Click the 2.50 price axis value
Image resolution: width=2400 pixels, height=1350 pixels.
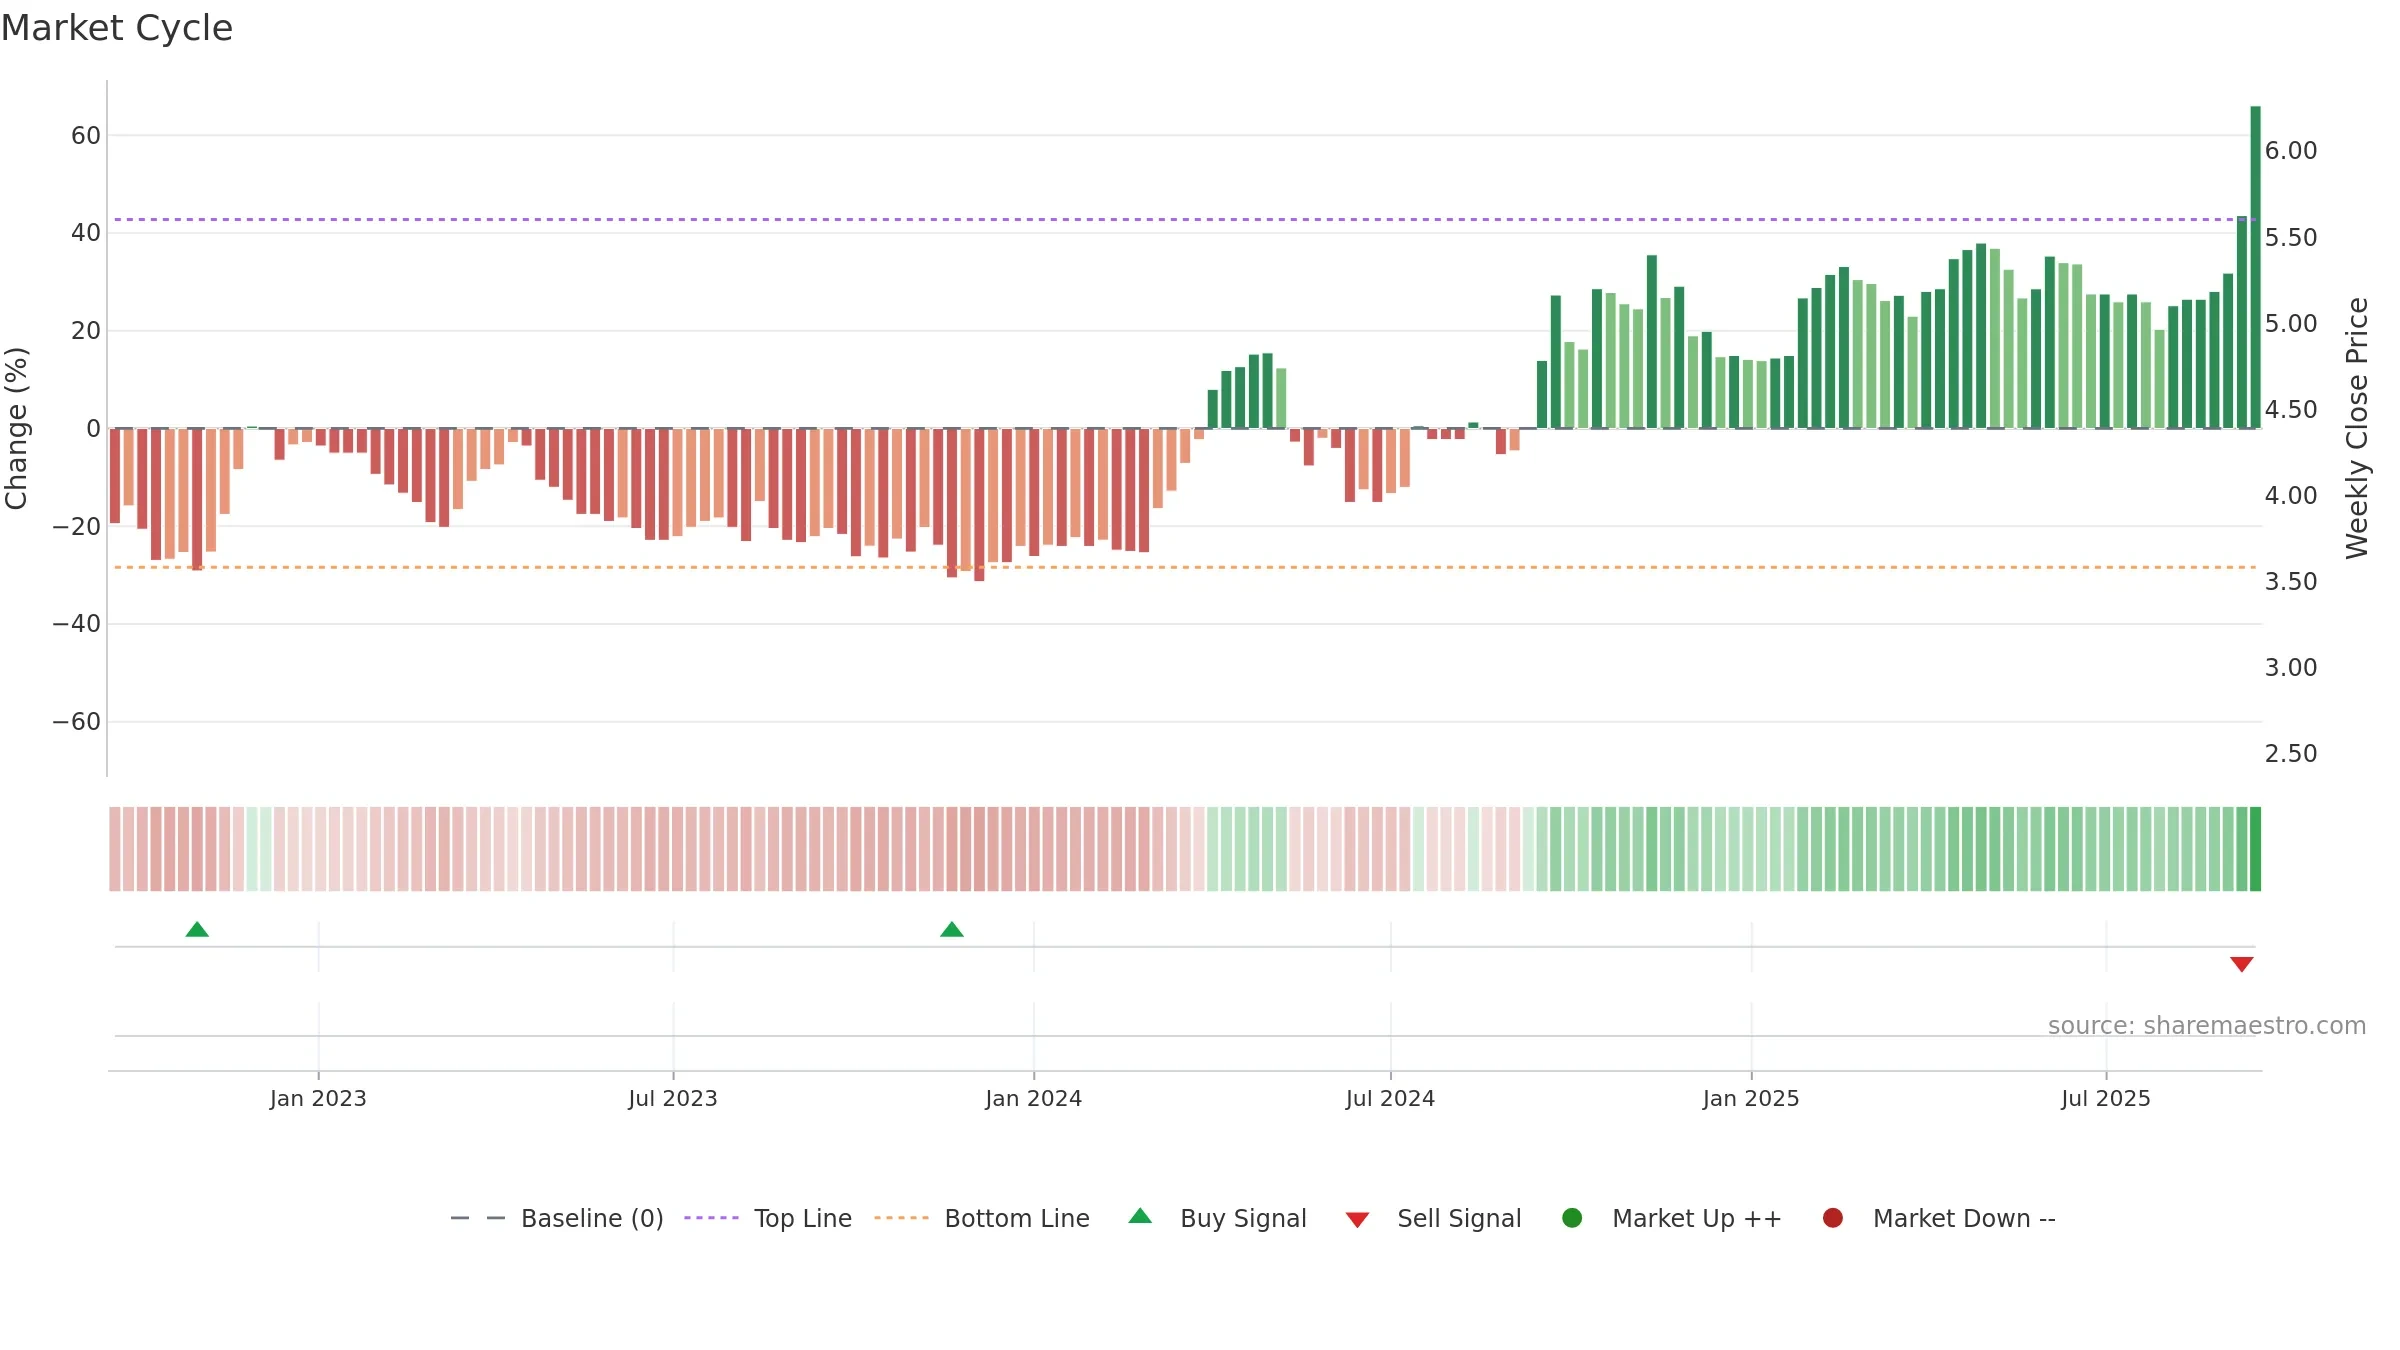[x=2291, y=753]
